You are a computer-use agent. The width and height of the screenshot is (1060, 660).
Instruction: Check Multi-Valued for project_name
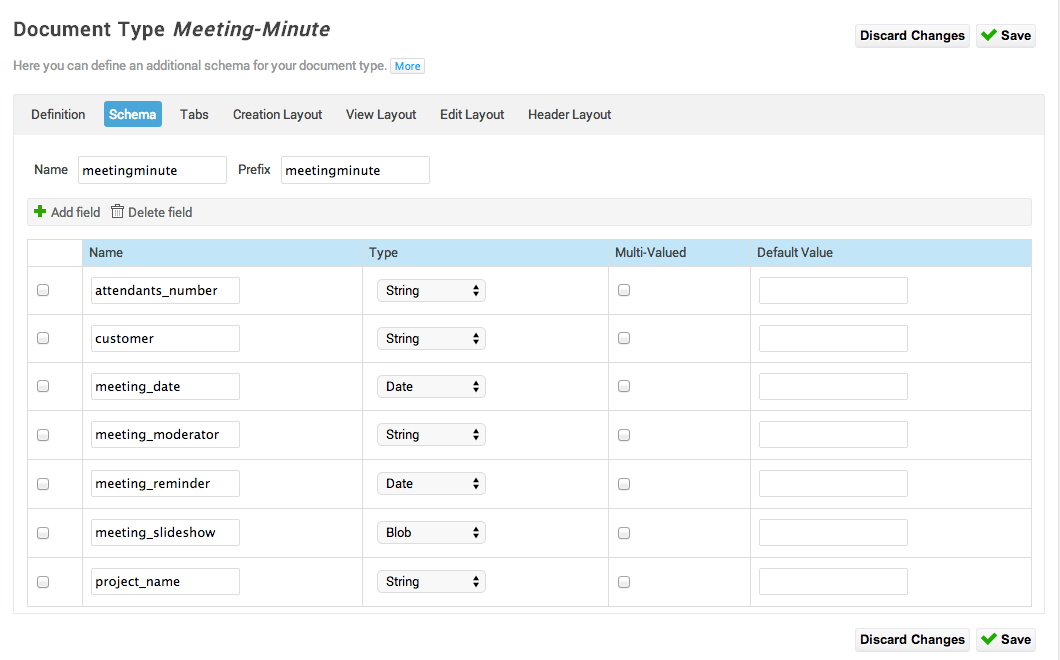(x=624, y=582)
